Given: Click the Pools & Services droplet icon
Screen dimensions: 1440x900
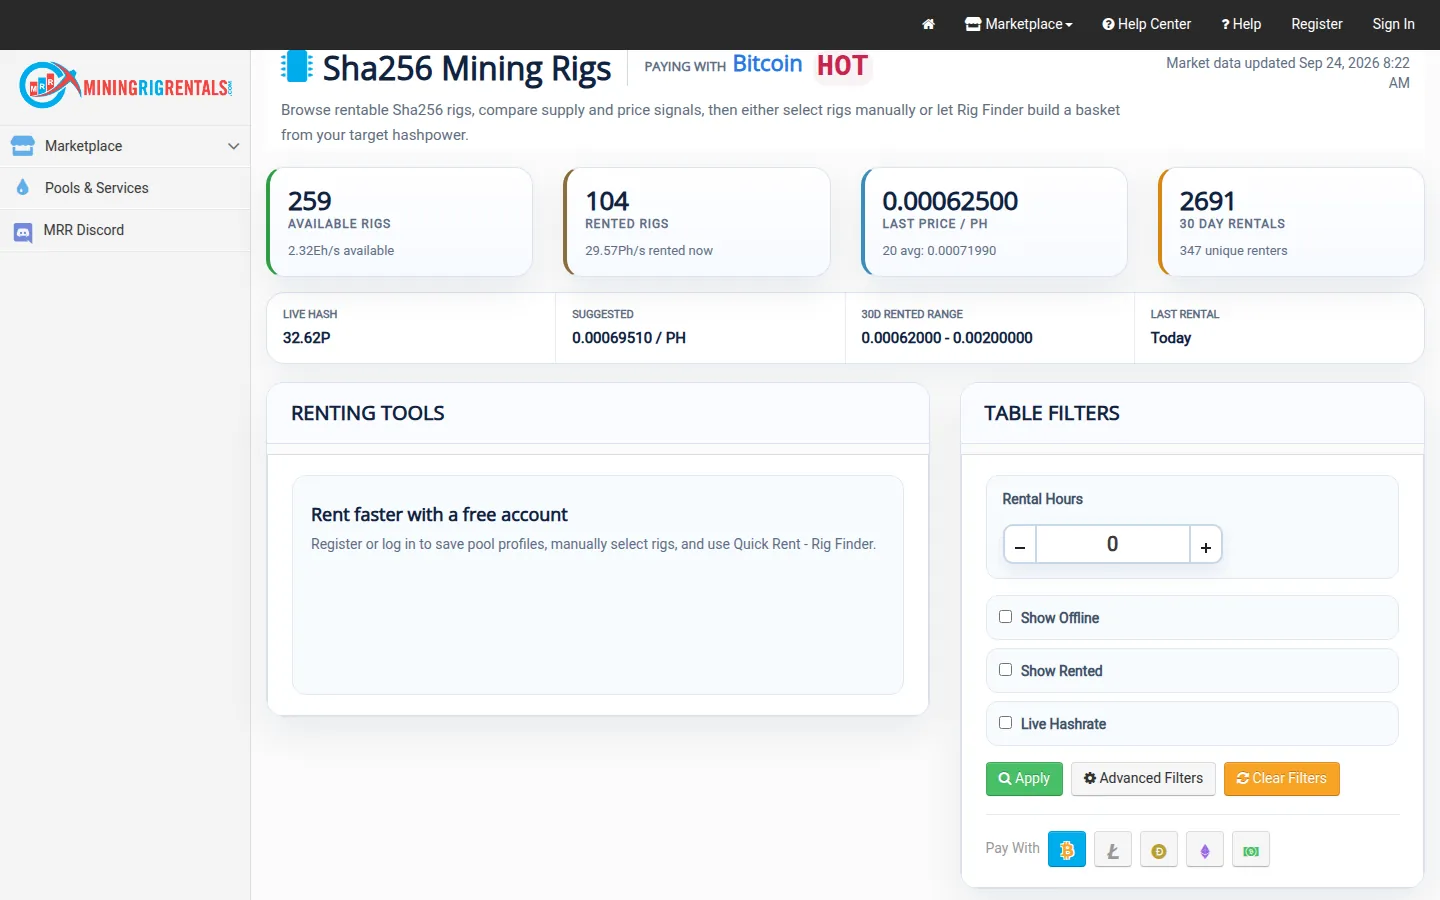Looking at the screenshot, I should pos(23,187).
